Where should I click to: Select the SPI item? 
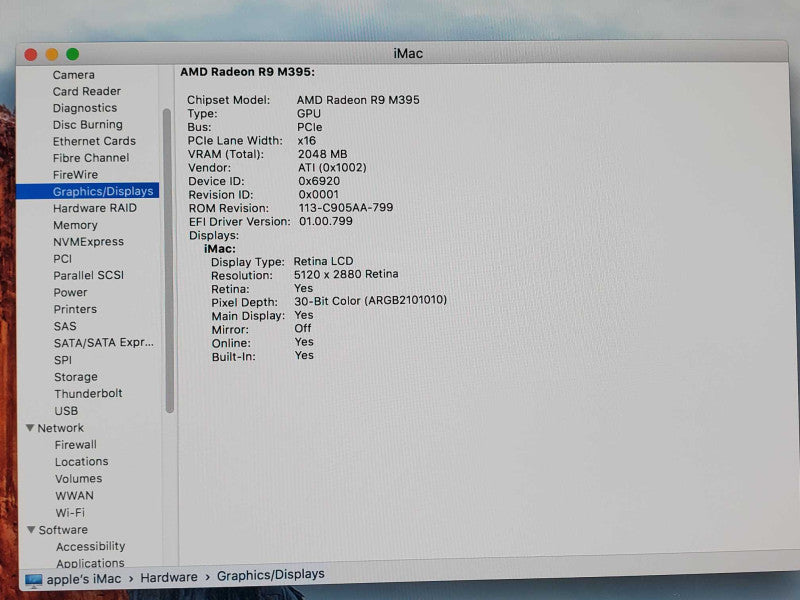pyautogui.click(x=63, y=360)
